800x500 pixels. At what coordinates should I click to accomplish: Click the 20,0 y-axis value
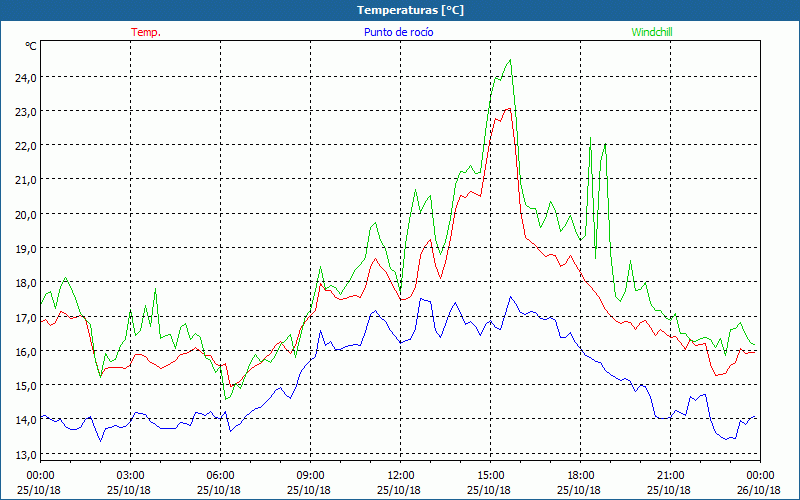point(26,214)
